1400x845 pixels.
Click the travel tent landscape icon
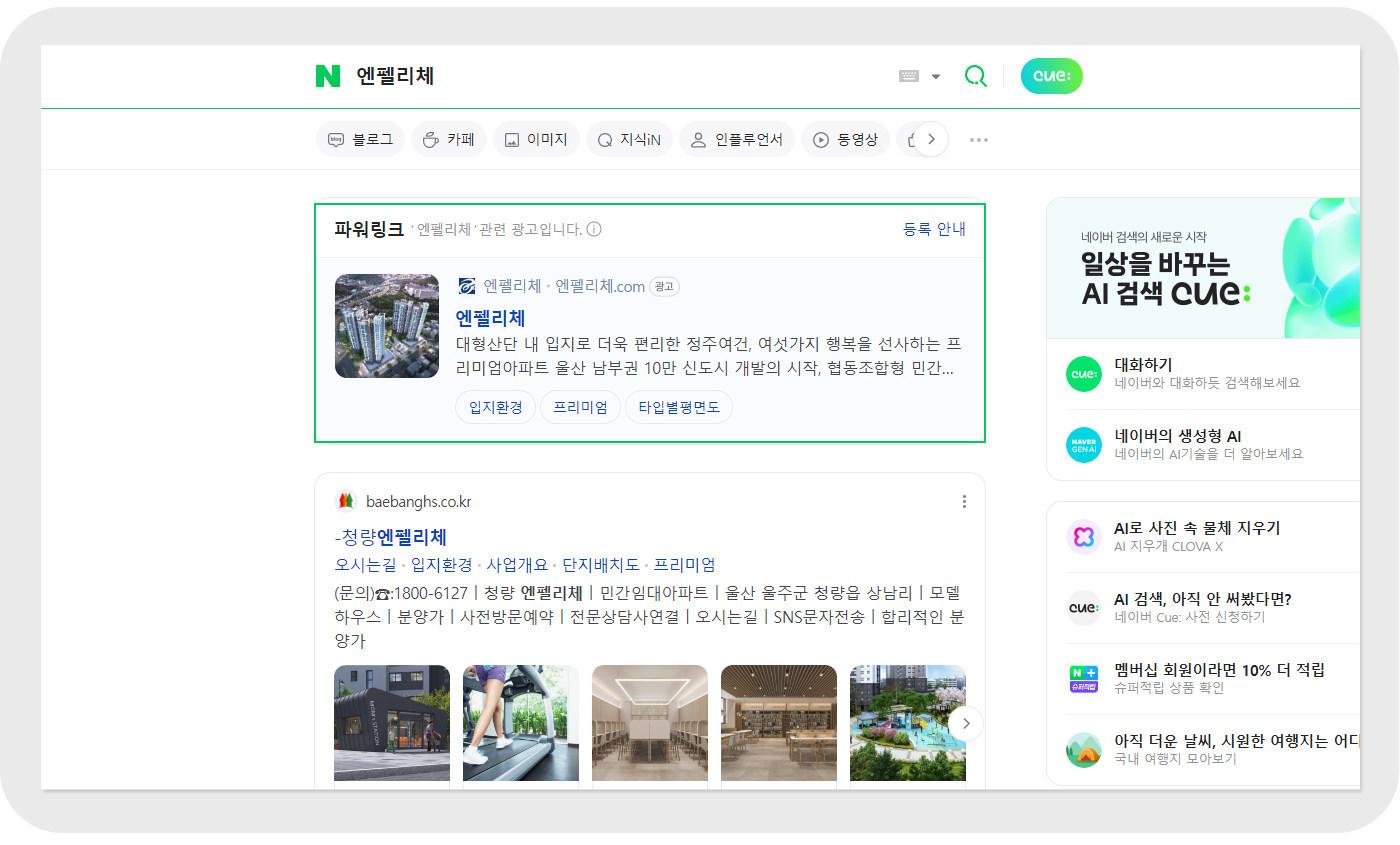pyautogui.click(x=1084, y=750)
